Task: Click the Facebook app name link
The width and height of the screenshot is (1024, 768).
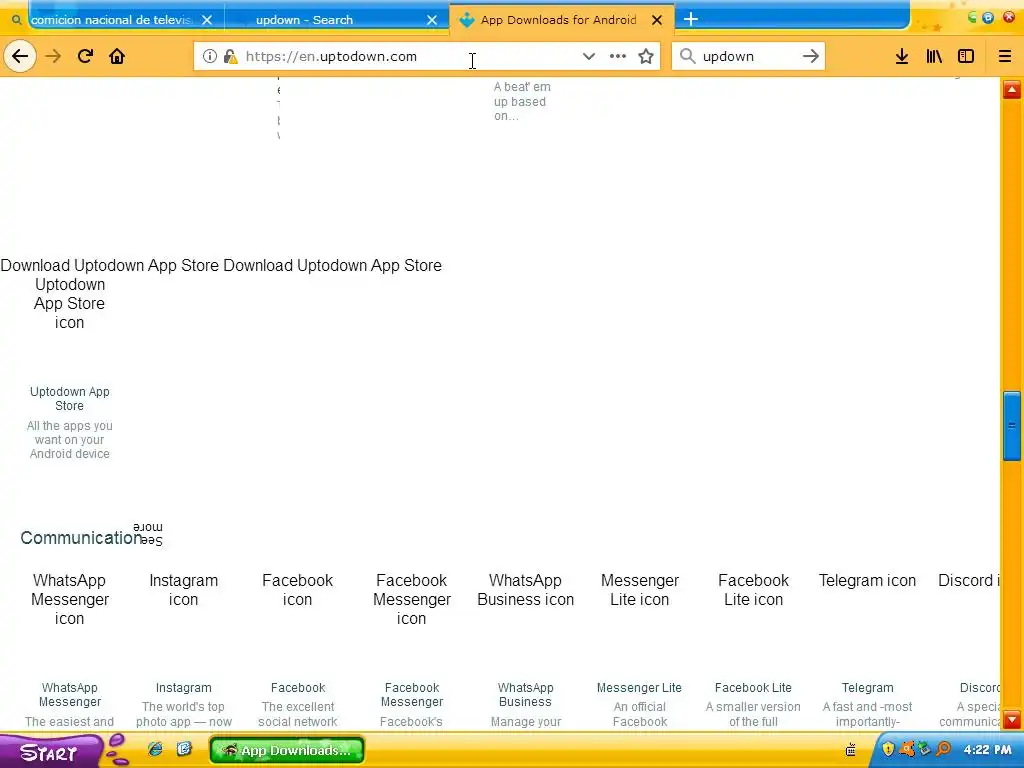Action: click(x=298, y=688)
